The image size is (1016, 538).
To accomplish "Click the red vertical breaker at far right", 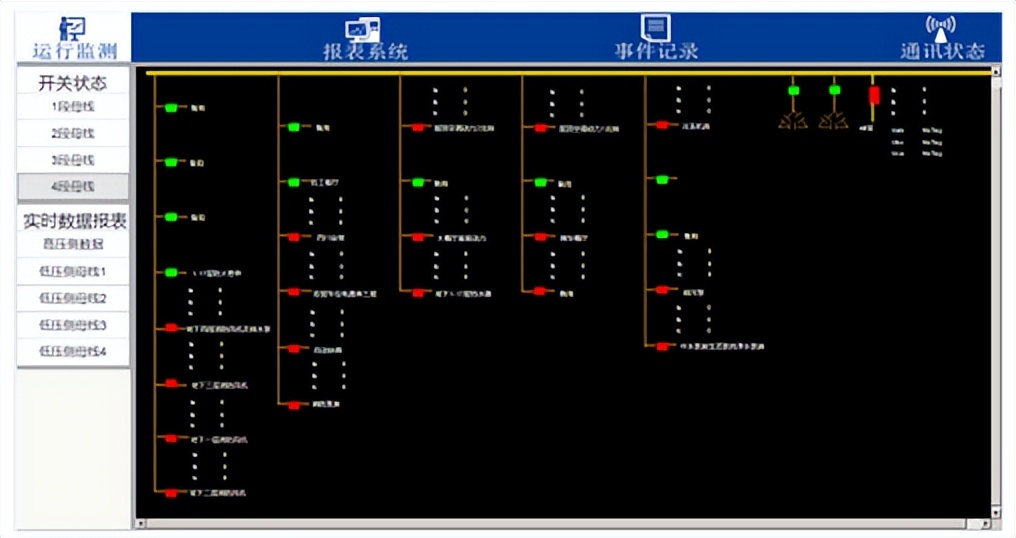I will click(874, 95).
